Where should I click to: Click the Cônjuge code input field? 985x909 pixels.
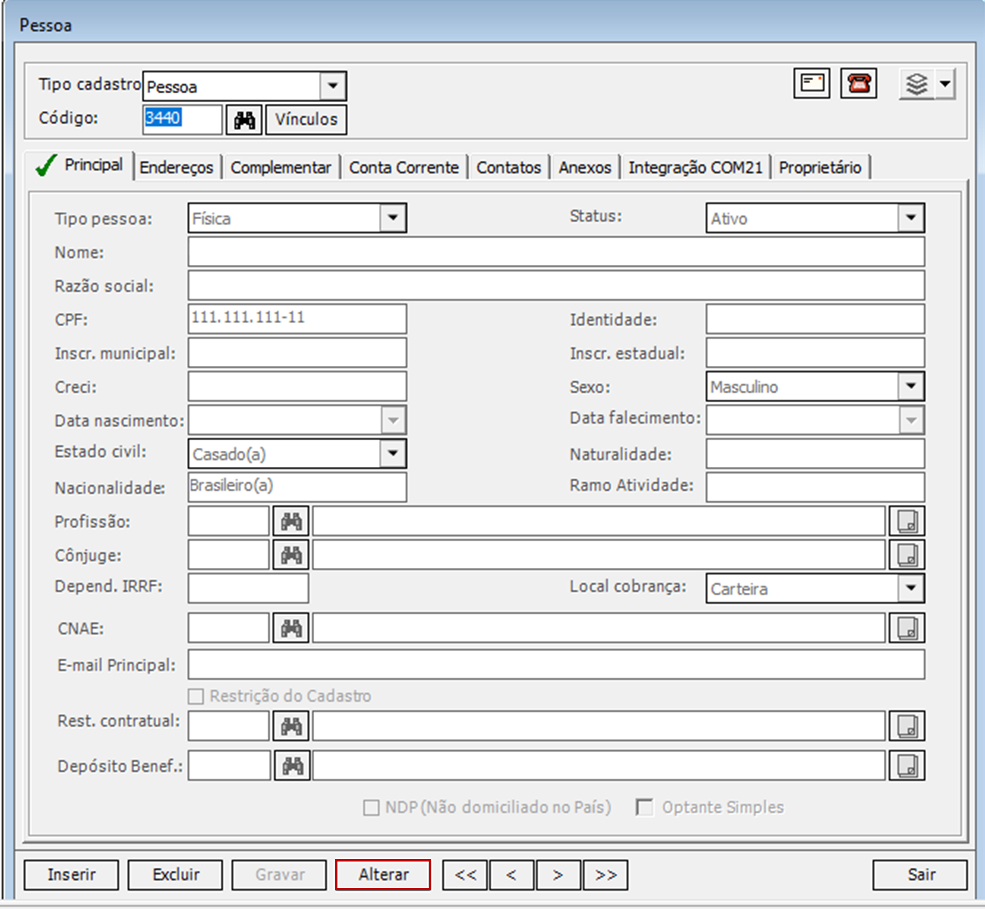point(229,555)
